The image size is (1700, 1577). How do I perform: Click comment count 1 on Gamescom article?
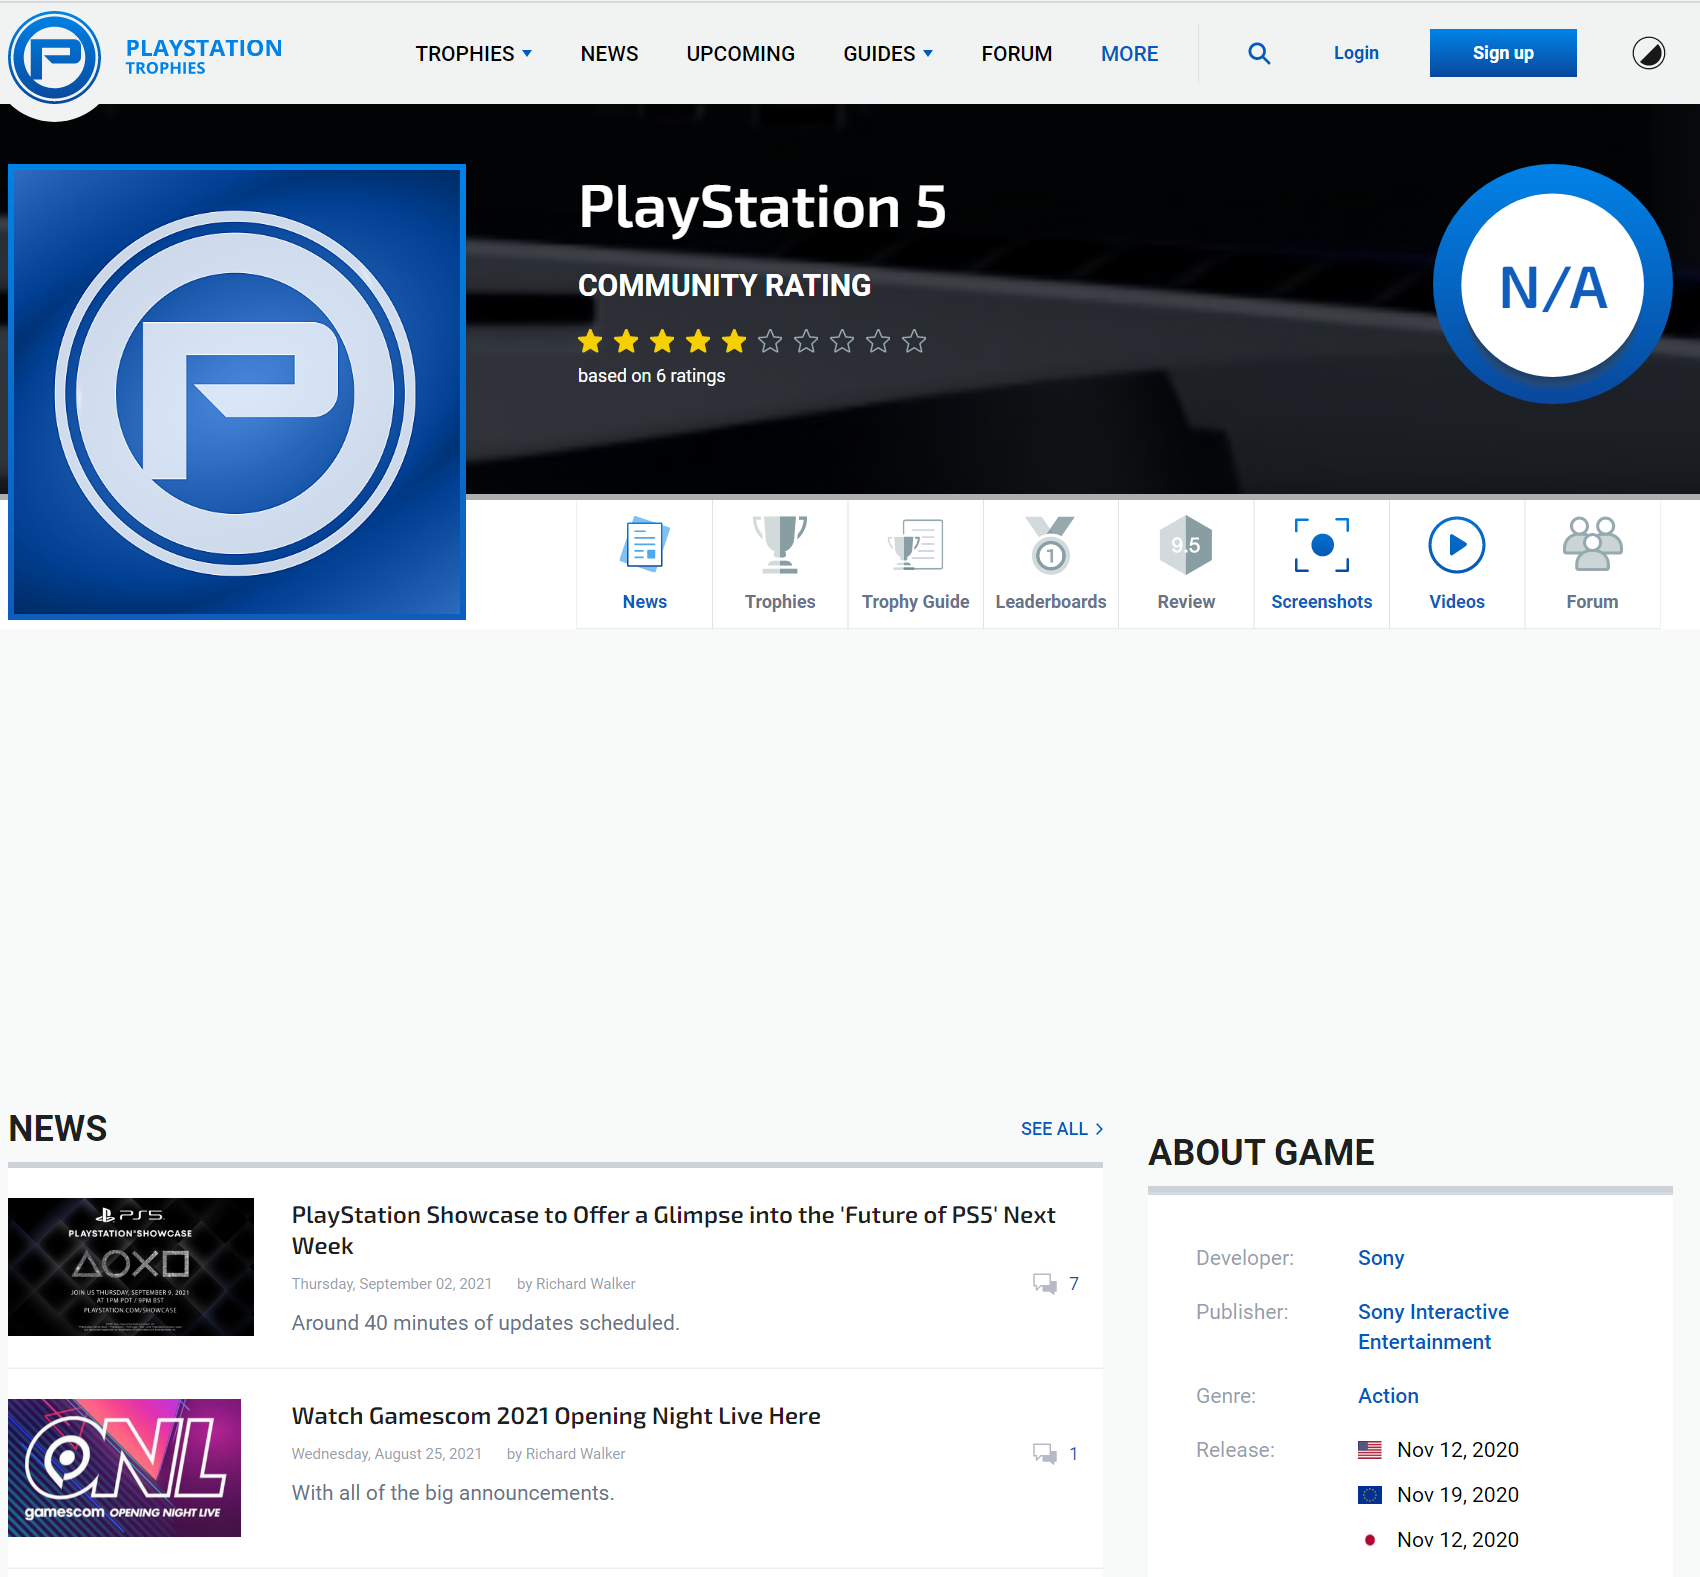[1074, 1454]
